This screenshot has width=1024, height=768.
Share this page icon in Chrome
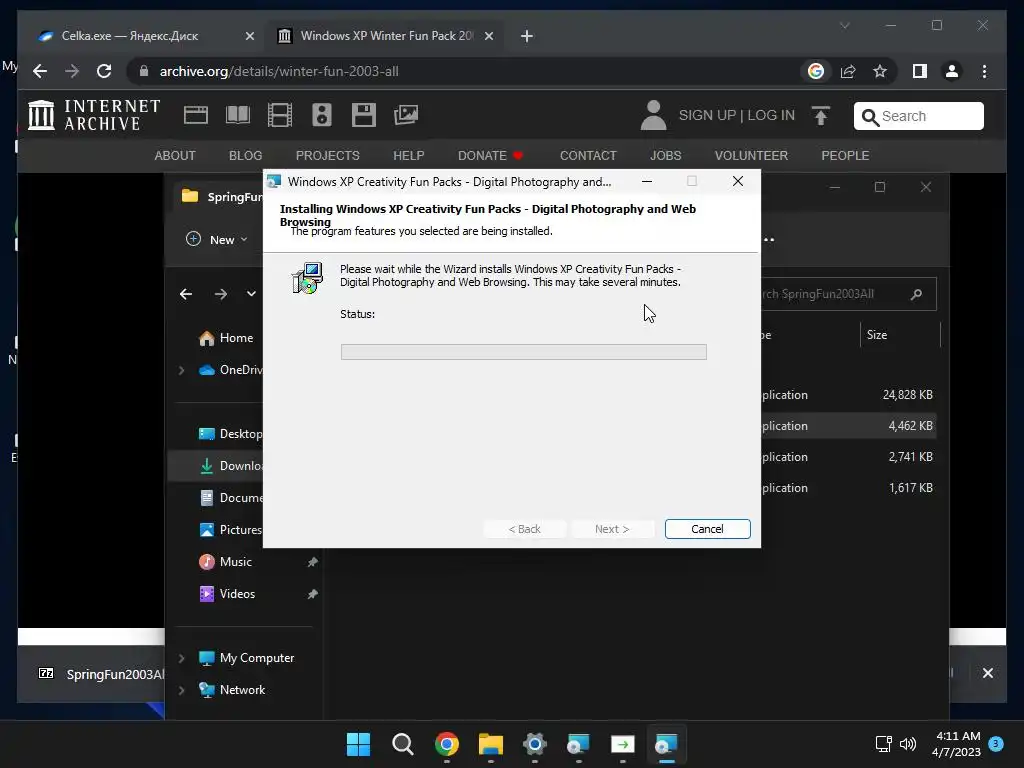(848, 71)
